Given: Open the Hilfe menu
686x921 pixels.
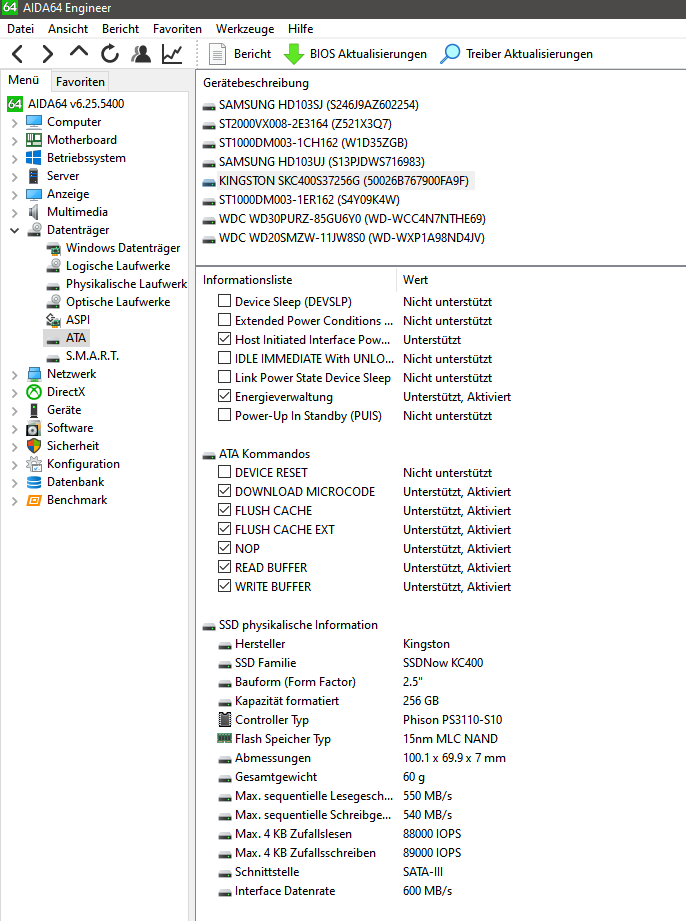Looking at the screenshot, I should point(301,29).
